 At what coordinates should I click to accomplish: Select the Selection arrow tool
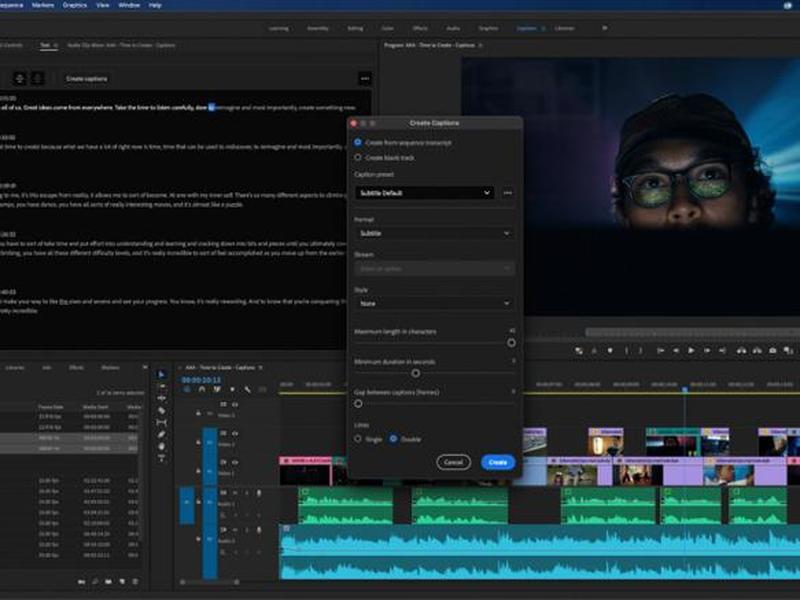coord(162,374)
